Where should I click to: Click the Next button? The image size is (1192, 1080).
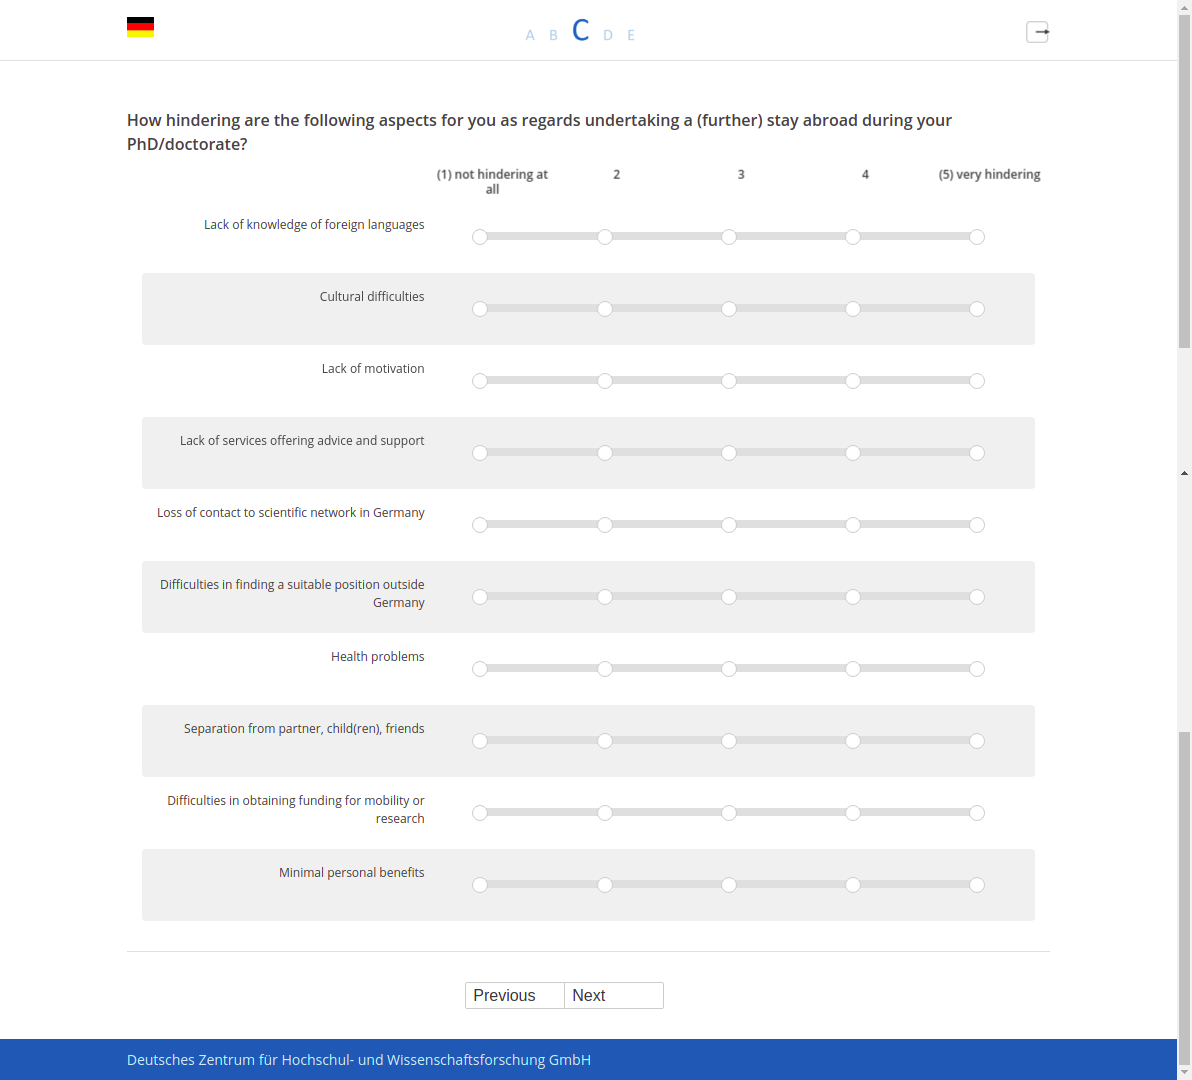coord(614,996)
